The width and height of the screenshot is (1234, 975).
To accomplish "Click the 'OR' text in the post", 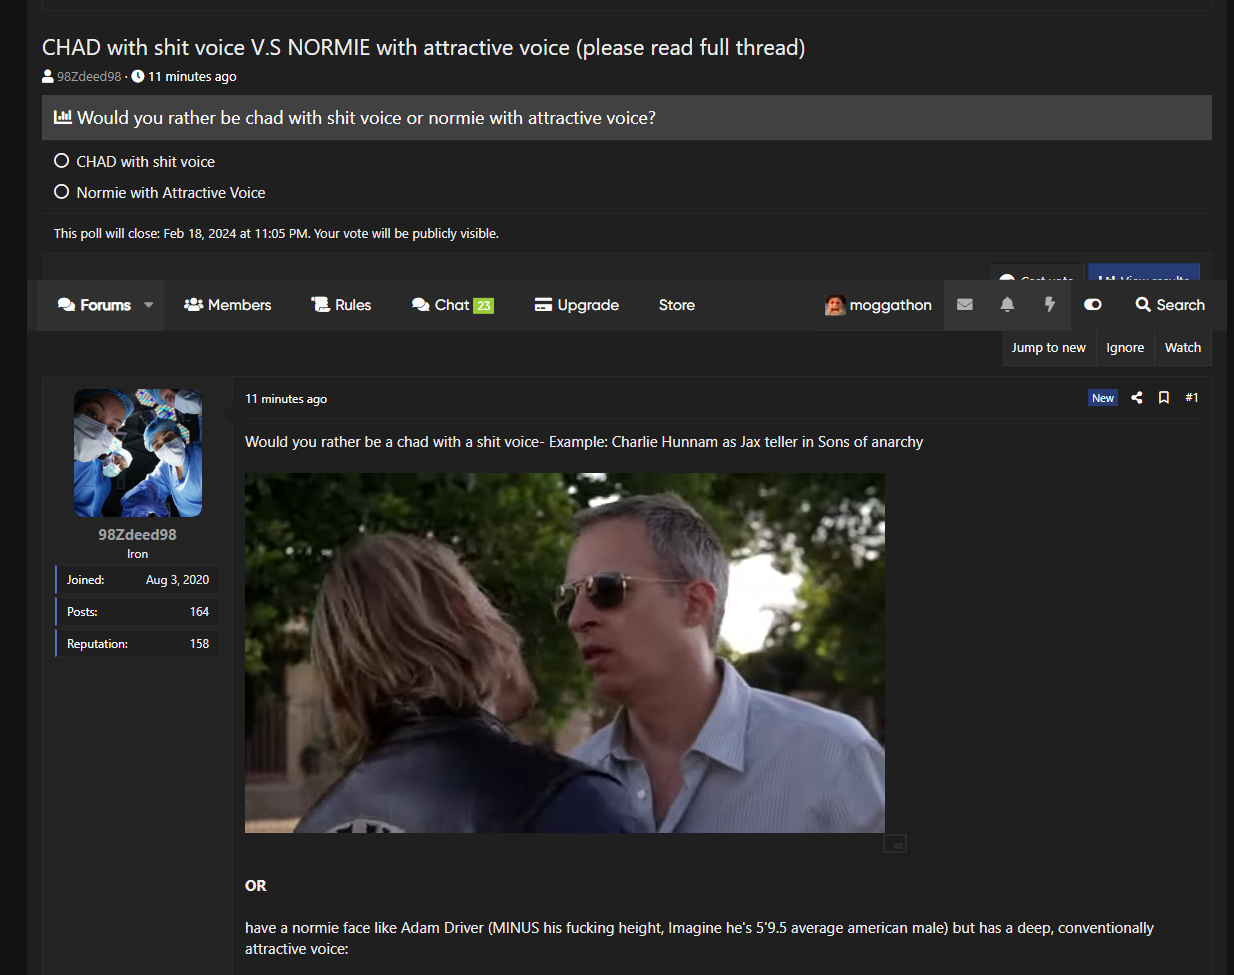I will click(x=256, y=886).
